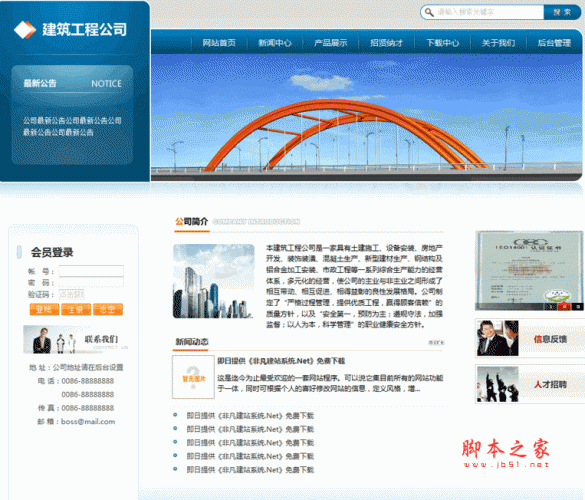This screenshot has height=500, width=585.
Task: Click the blue 搜索 search button
Action: point(562,12)
